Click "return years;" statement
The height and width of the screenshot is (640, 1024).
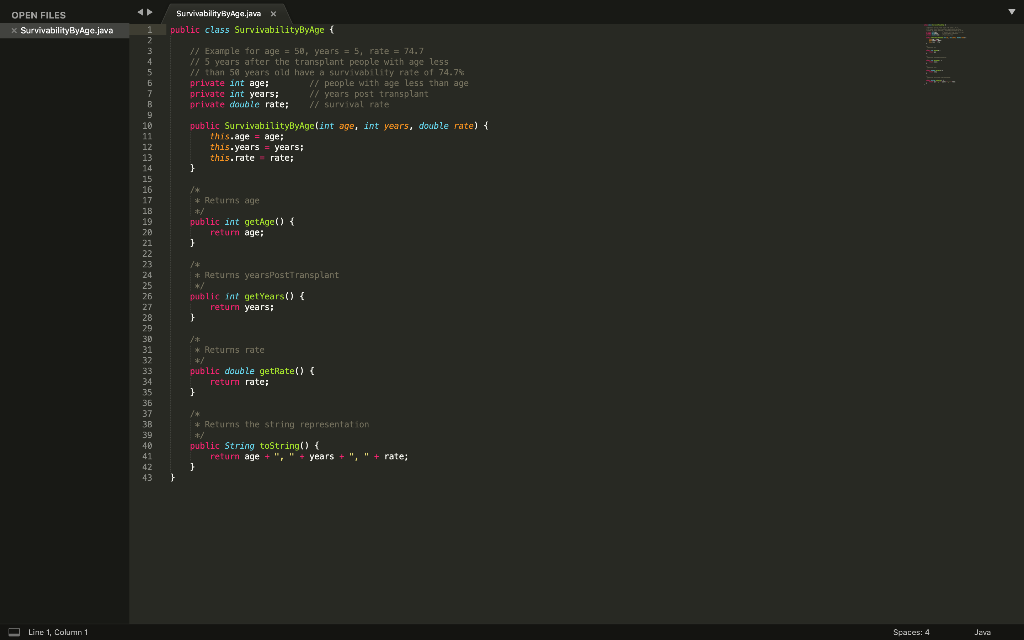242,307
